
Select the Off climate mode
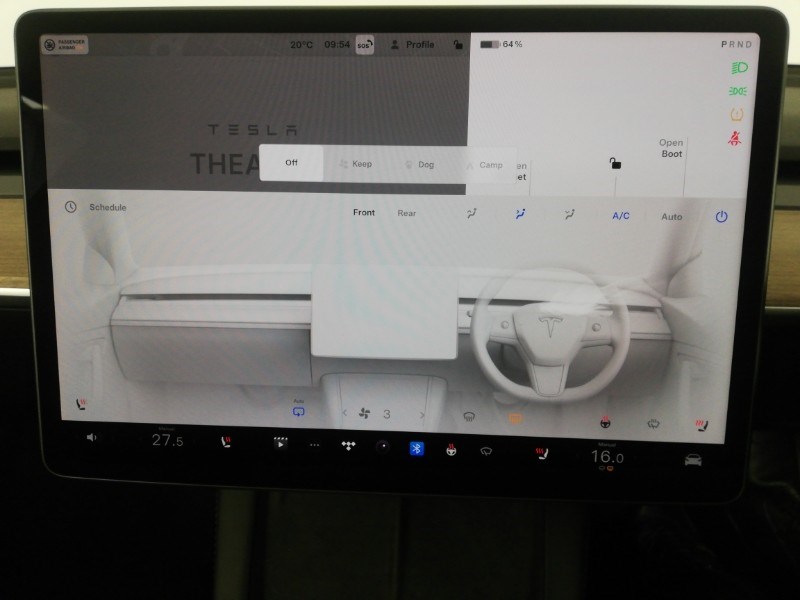tap(291, 163)
